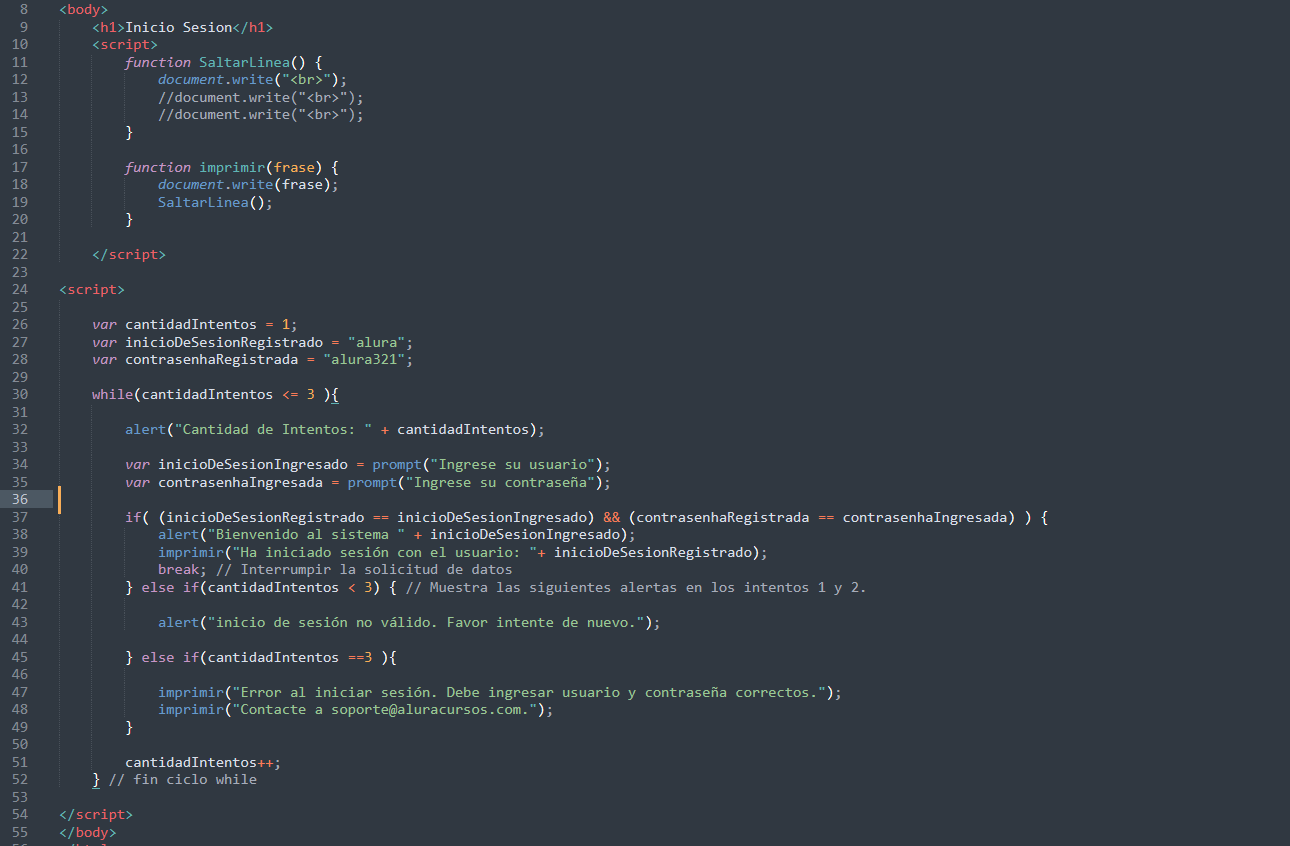Click 'var contrasenhaIngresada' on line 35
Screen dimensions: 1290x846
tap(224, 482)
